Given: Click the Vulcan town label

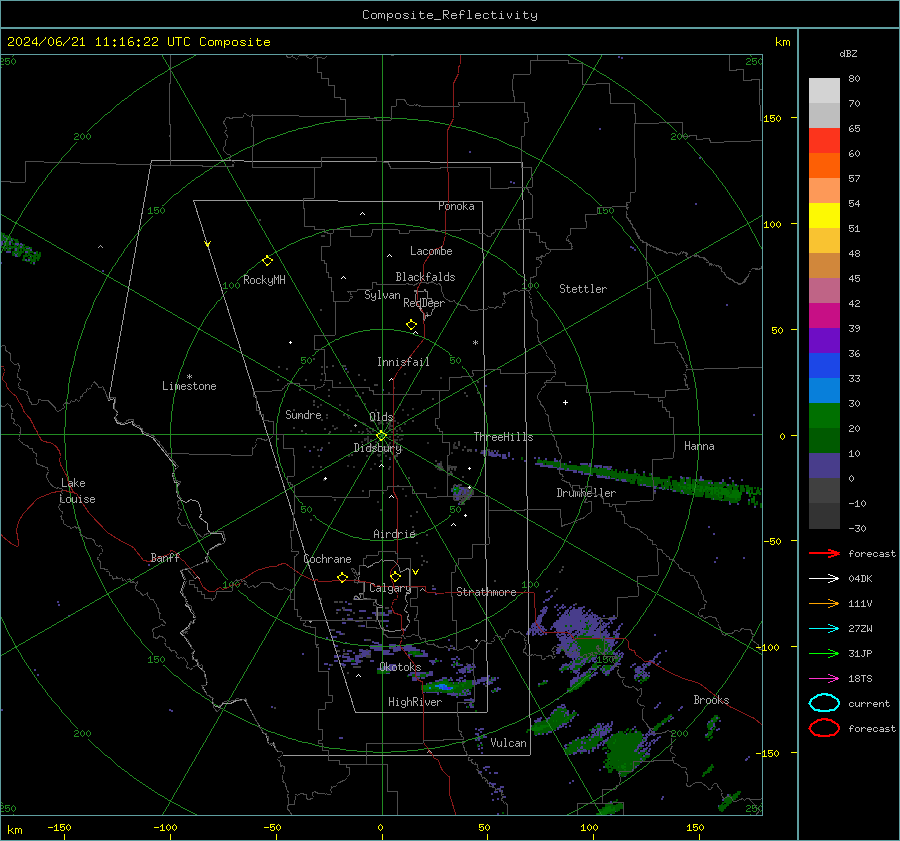Looking at the screenshot, I should click(x=508, y=743).
